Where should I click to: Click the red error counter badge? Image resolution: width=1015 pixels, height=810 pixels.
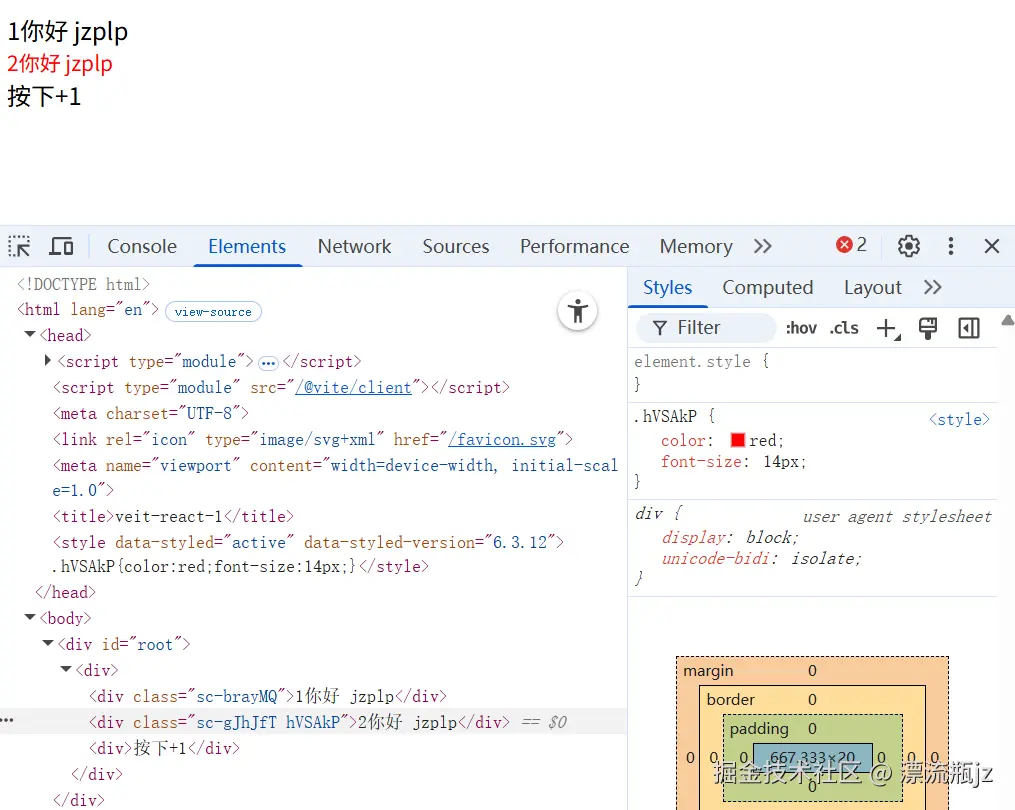click(x=849, y=244)
